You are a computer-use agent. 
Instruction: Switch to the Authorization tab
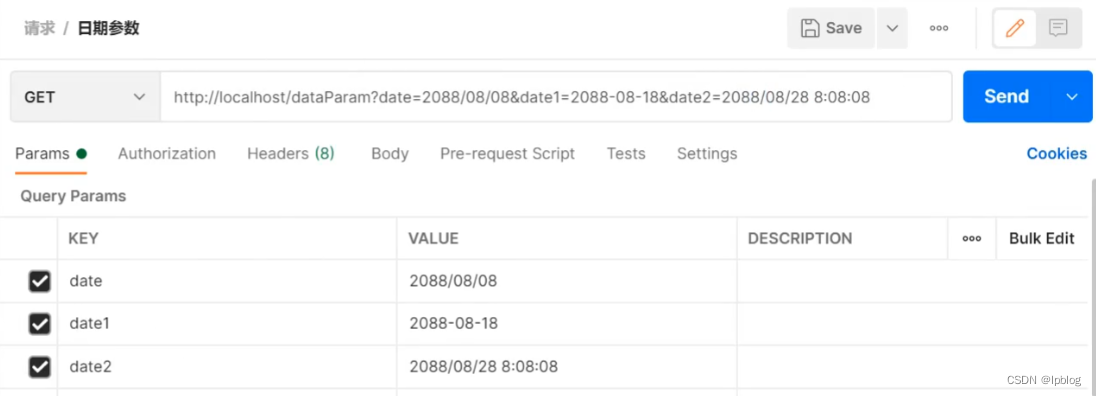tap(167, 154)
